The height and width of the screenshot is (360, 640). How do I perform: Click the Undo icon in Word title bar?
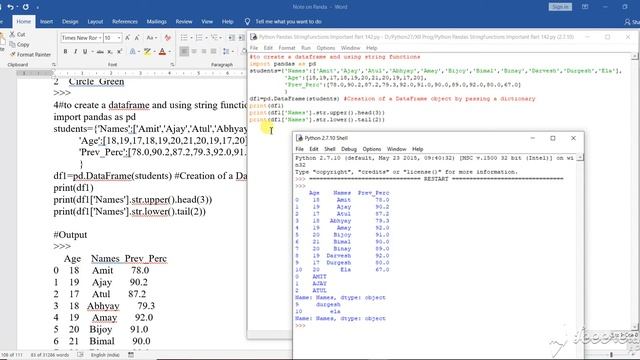pos(10,7)
